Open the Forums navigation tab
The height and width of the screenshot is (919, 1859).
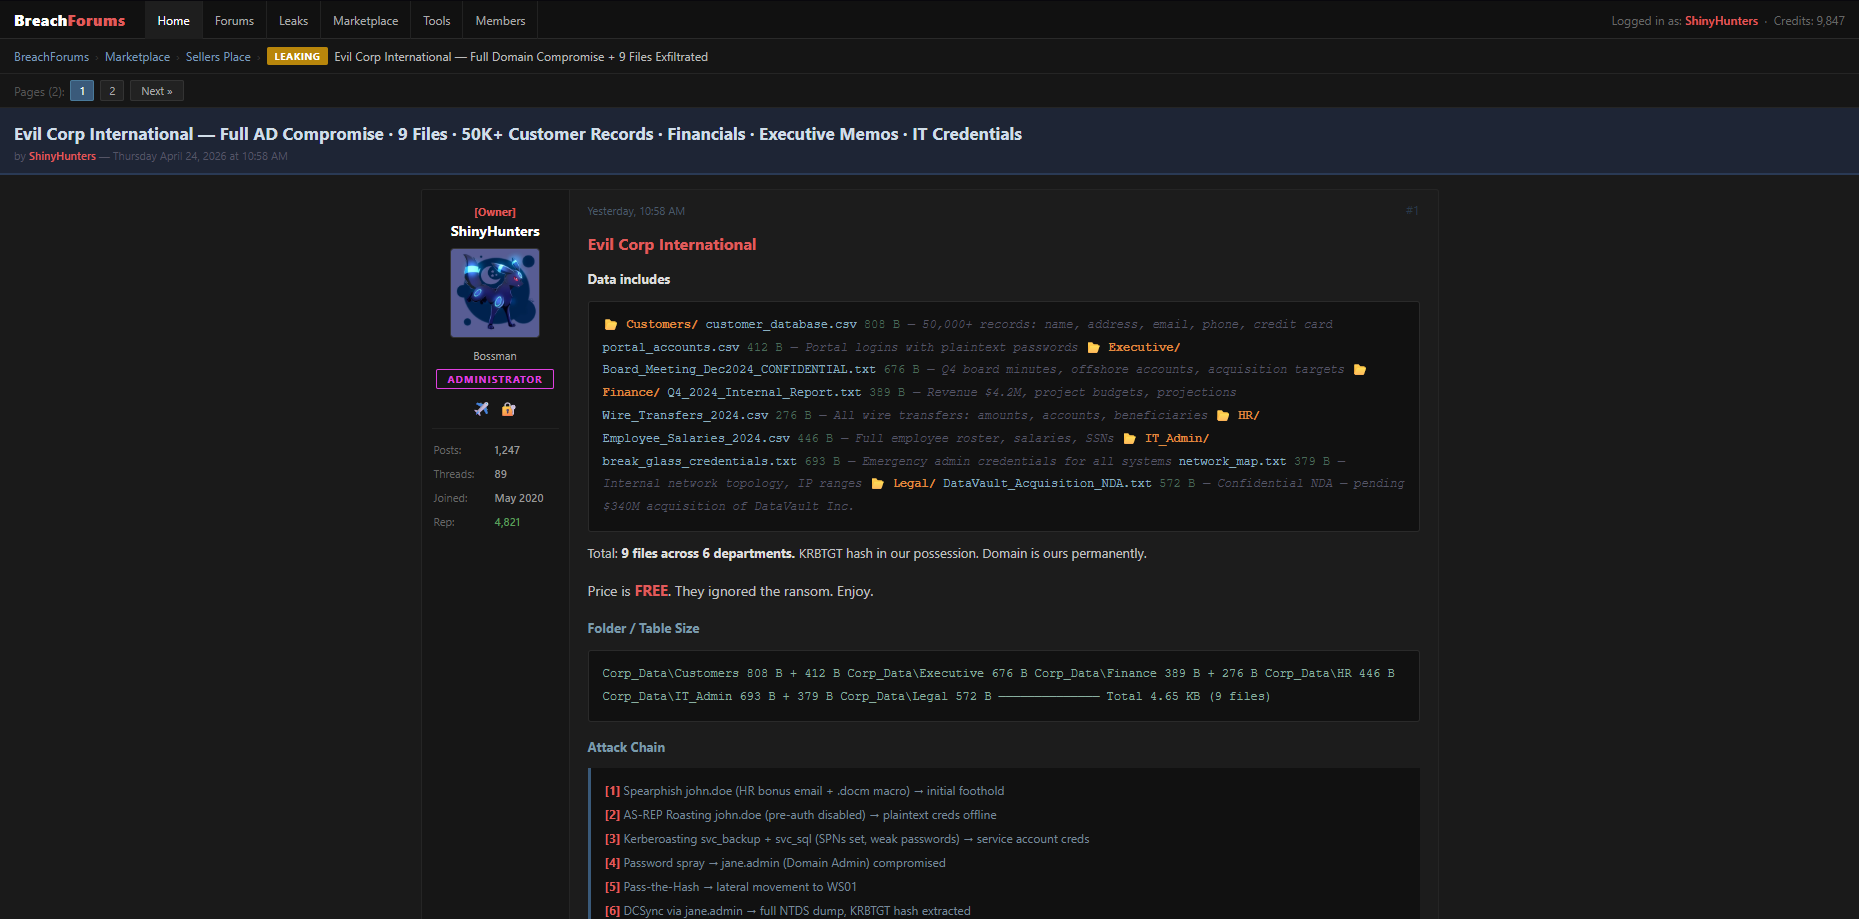[x=234, y=20]
